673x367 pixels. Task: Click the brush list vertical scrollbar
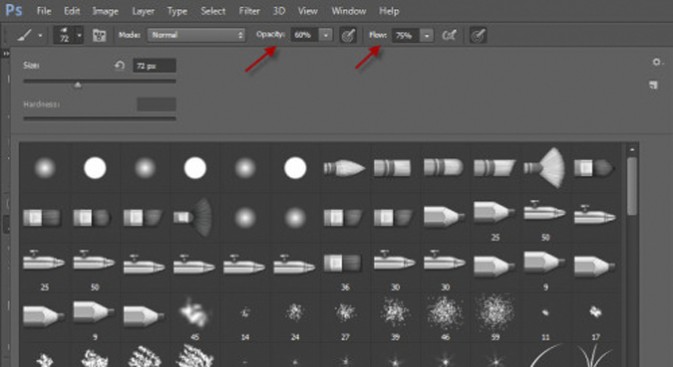(632, 185)
